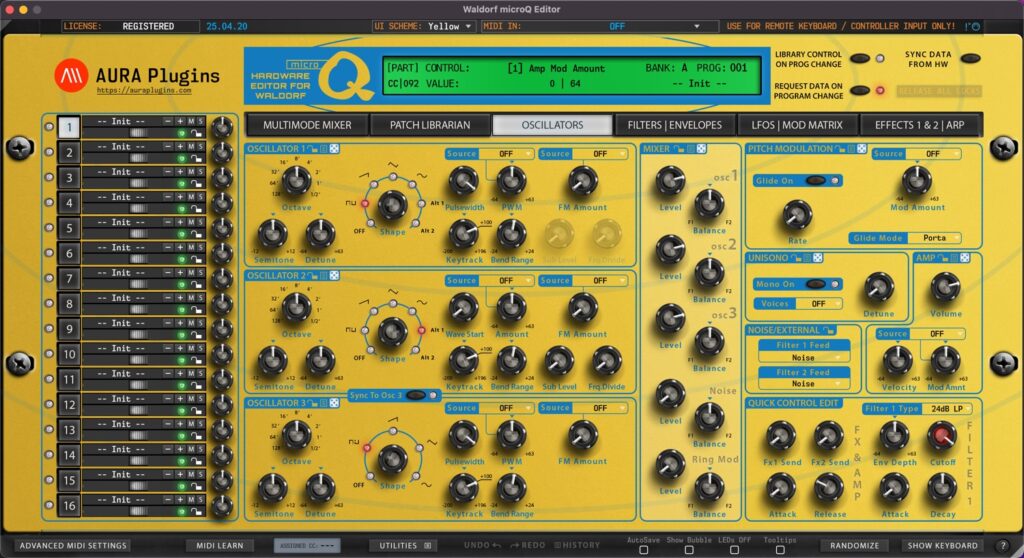1024x558 pixels.
Task: Open the Effects 1 & 2 | Arp tab
Action: click(x=920, y=125)
